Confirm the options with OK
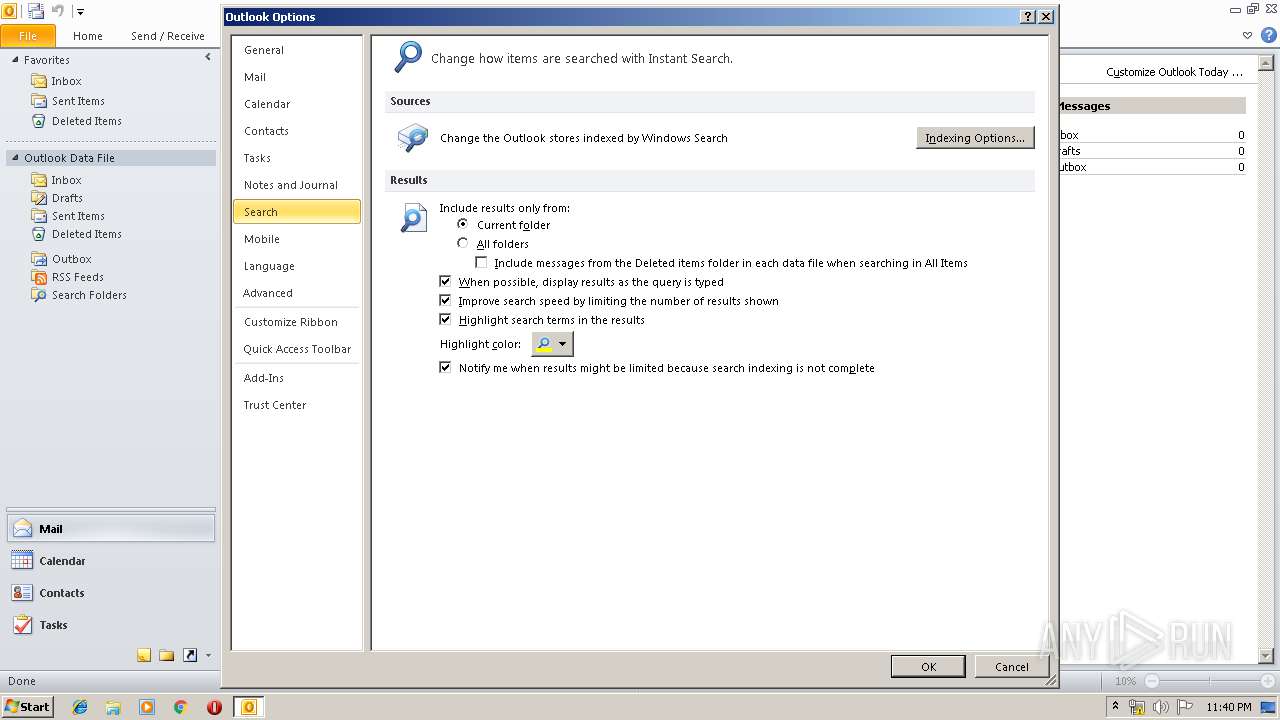The width and height of the screenshot is (1280, 720). pyautogui.click(x=928, y=667)
